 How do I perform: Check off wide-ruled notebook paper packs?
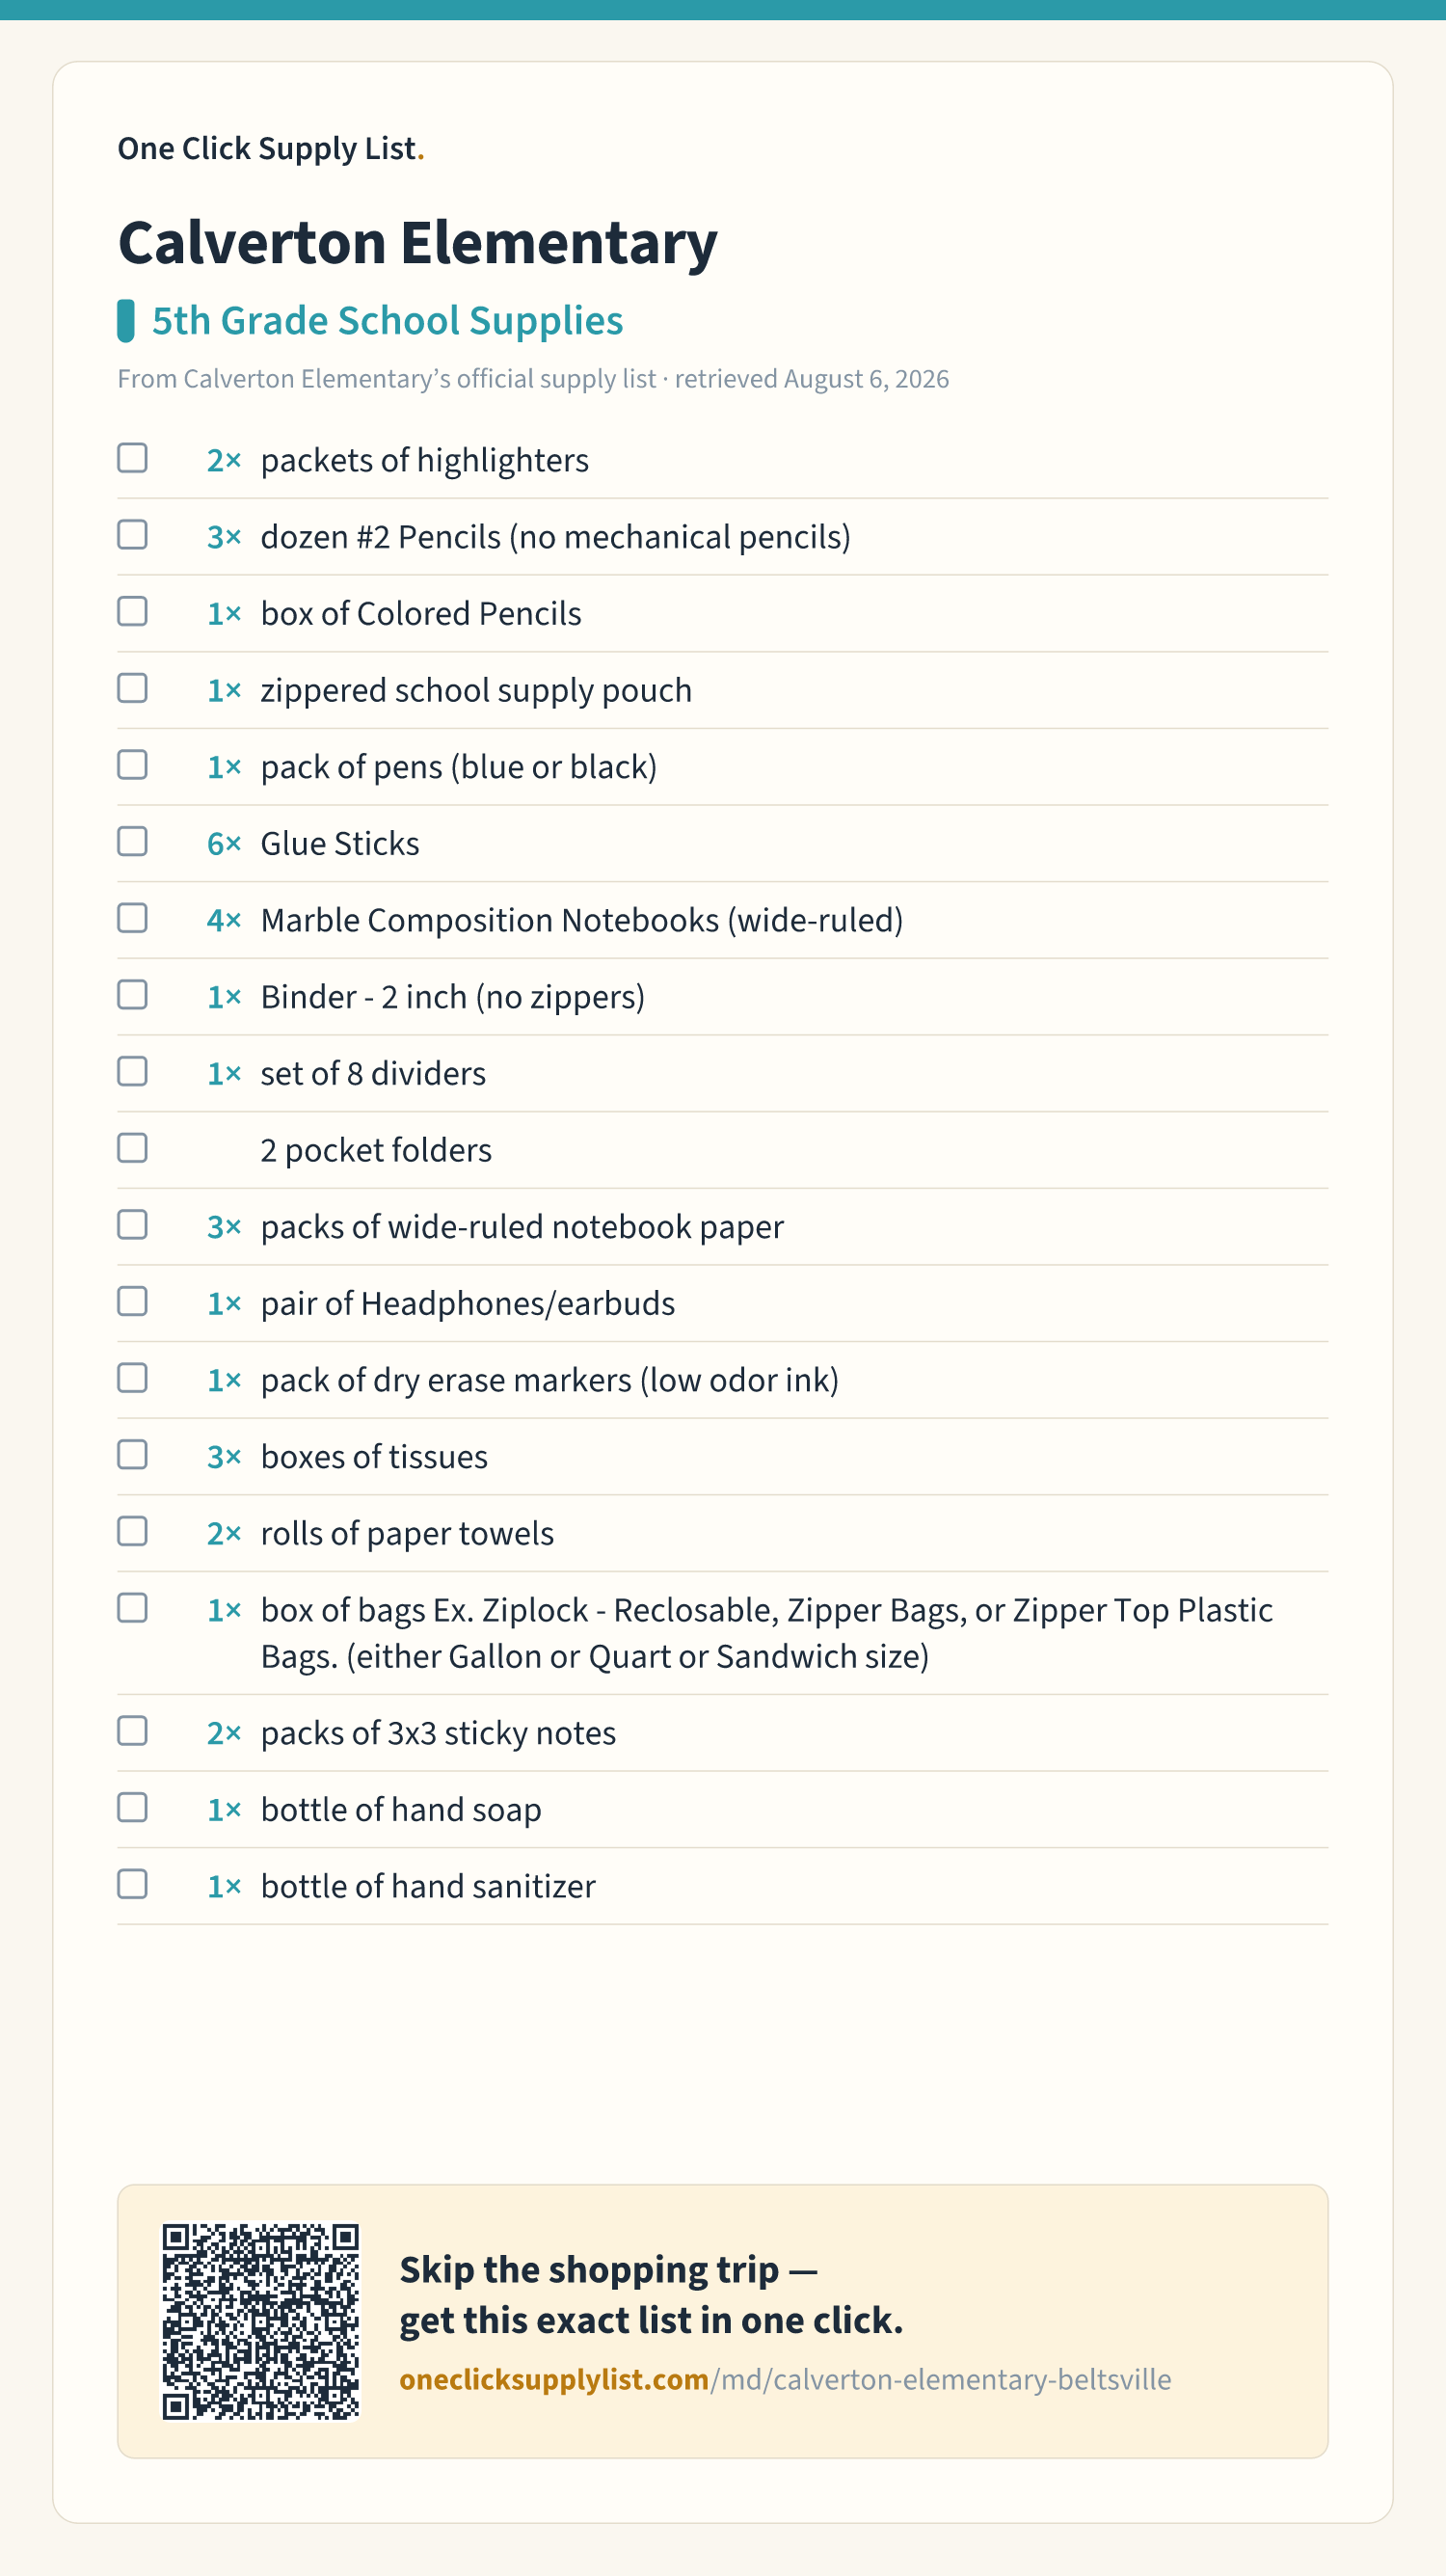(132, 1225)
